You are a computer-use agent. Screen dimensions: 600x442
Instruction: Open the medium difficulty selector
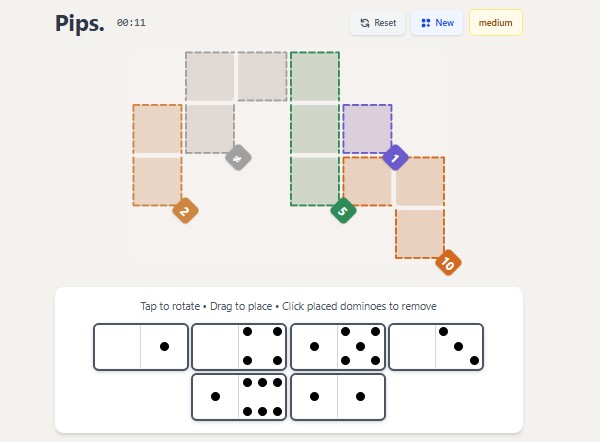coord(496,22)
